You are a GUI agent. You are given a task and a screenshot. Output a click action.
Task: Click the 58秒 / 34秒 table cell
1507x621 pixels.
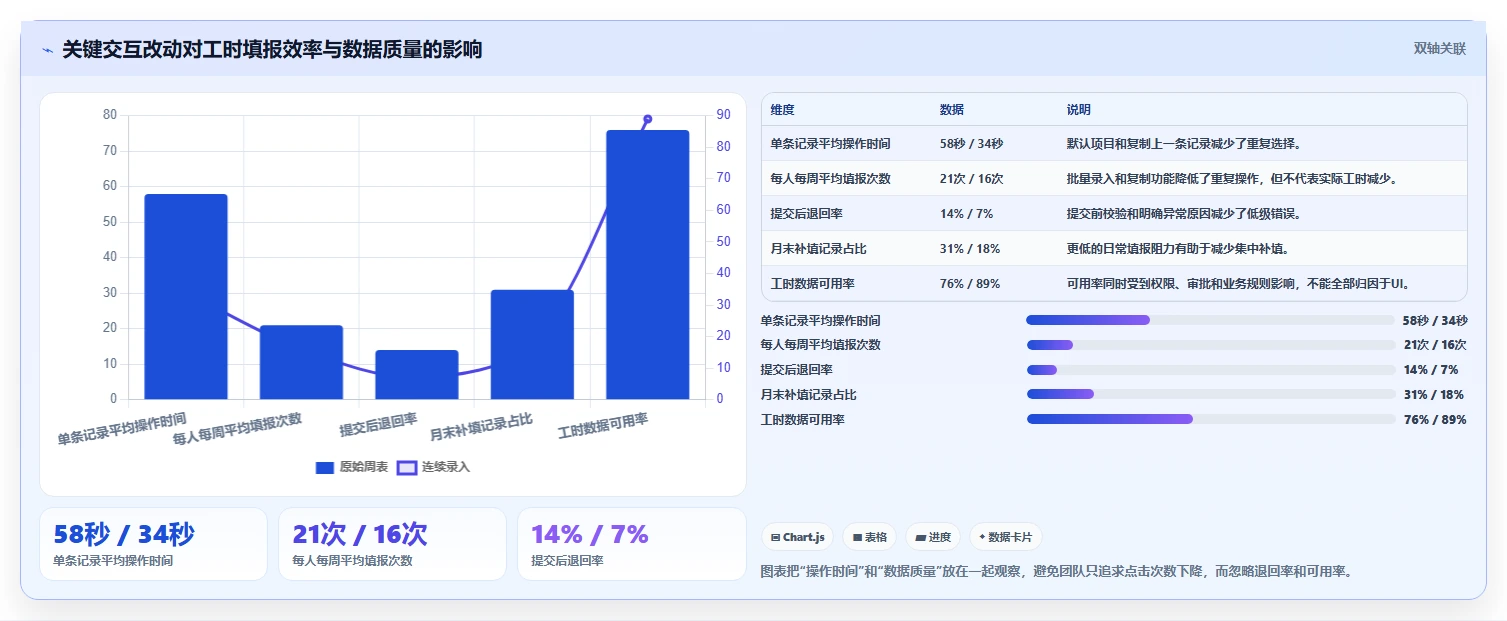(x=971, y=144)
